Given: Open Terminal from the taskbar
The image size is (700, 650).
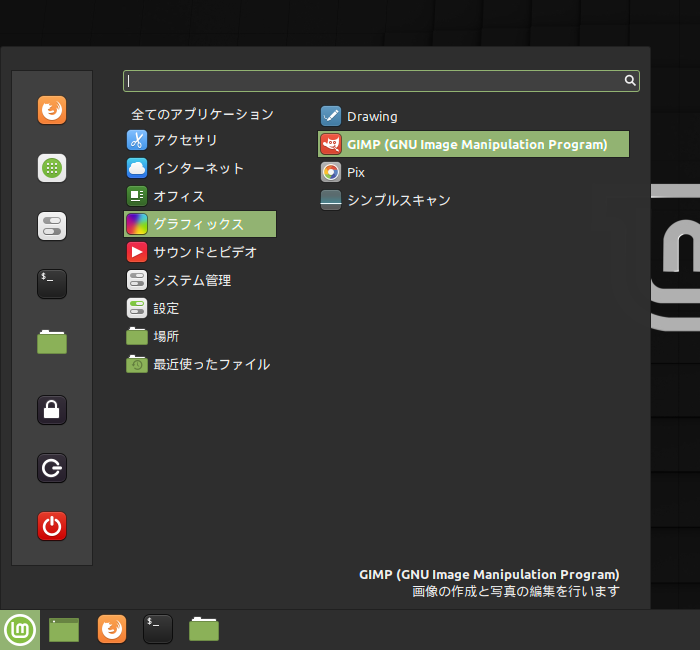Looking at the screenshot, I should click(158, 629).
